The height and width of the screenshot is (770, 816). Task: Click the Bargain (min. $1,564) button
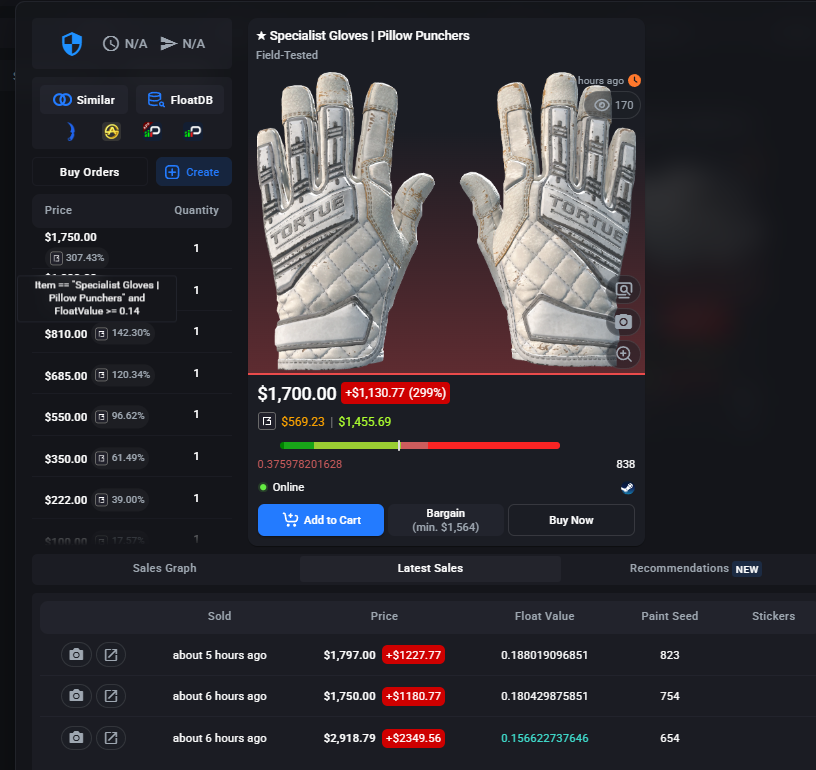pos(446,520)
